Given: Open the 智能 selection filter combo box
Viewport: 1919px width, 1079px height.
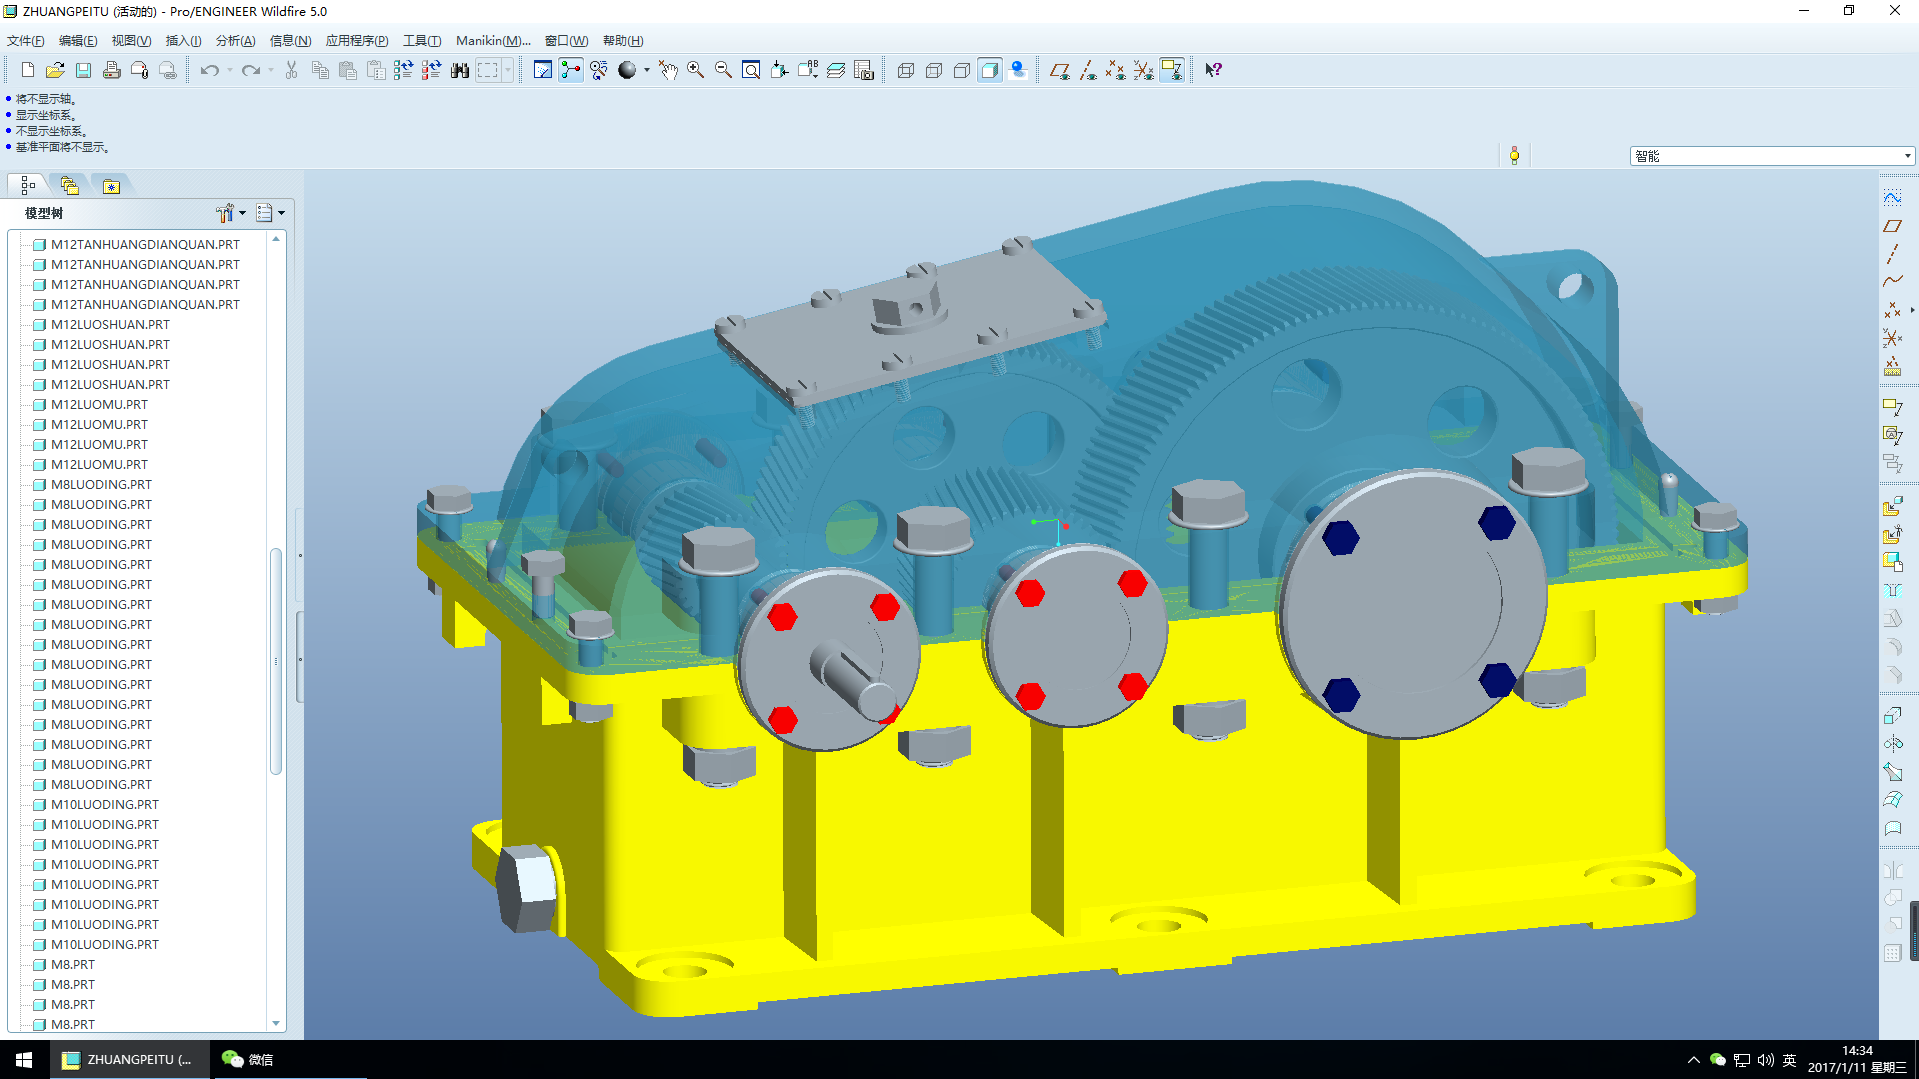Looking at the screenshot, I should pyautogui.click(x=1772, y=156).
